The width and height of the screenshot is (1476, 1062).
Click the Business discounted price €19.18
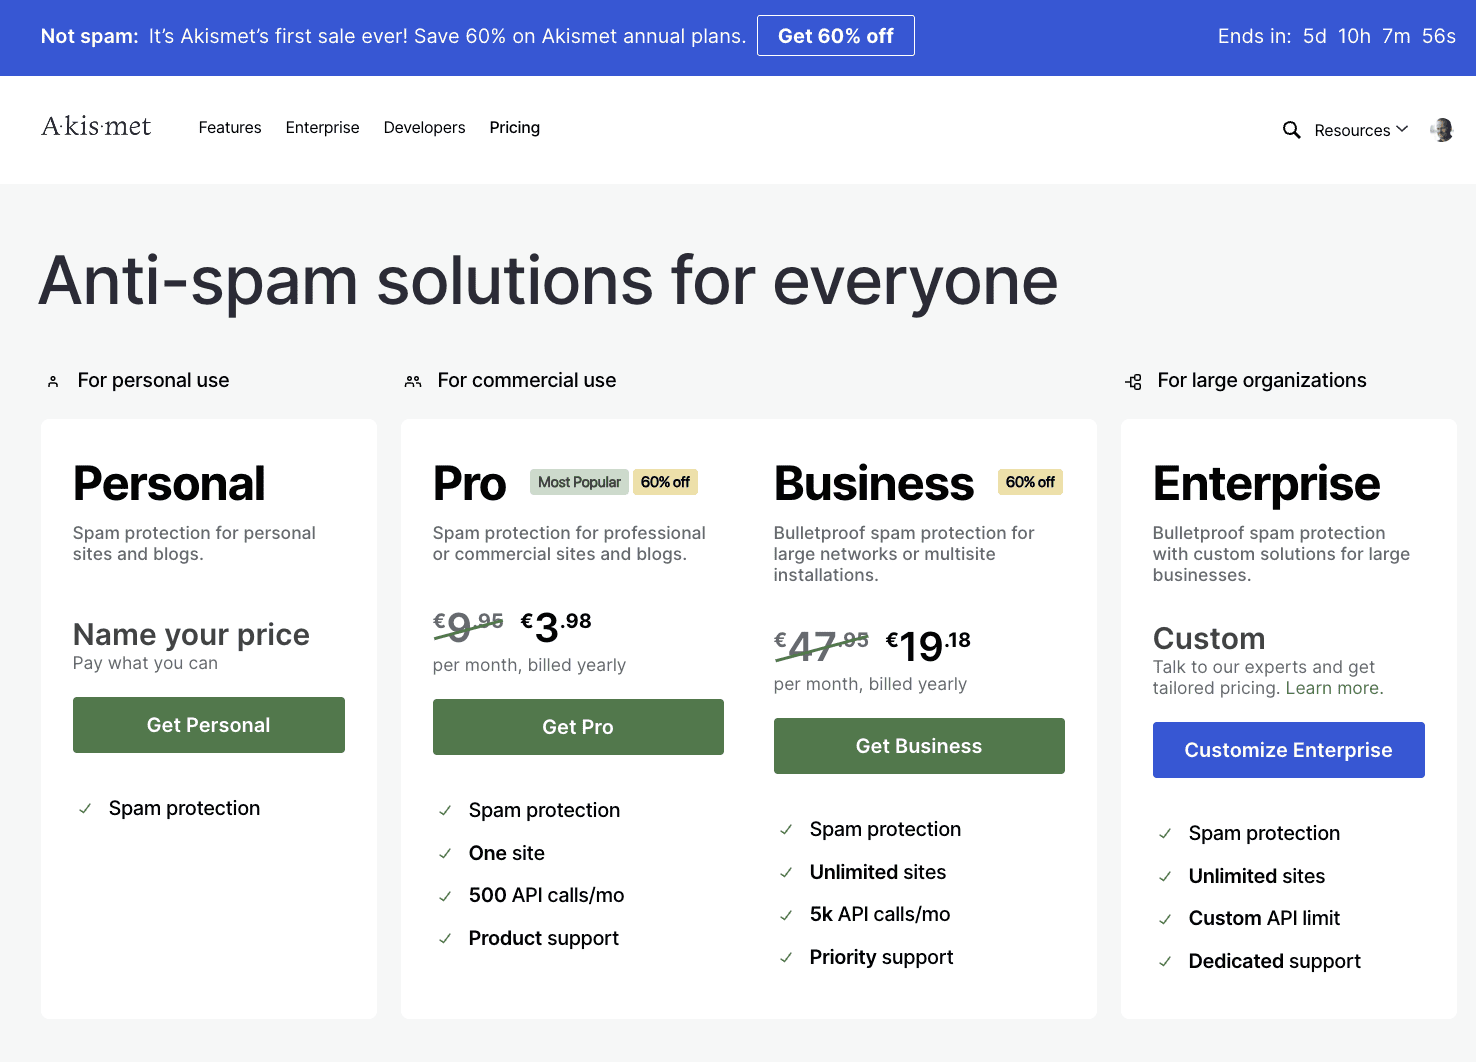tap(928, 646)
